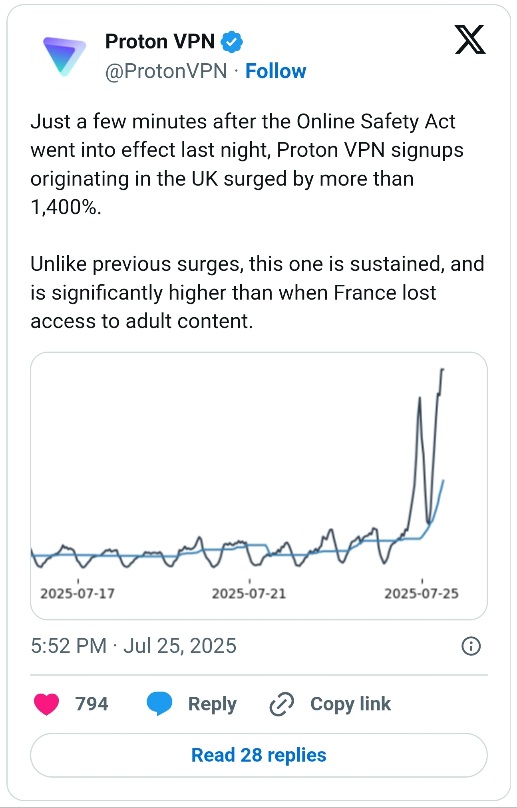Click the copy link chain icon

[282, 704]
